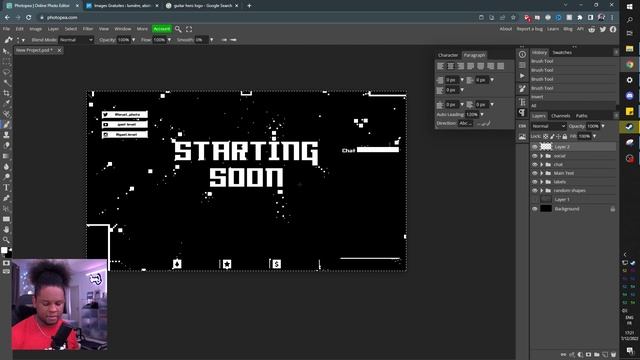This screenshot has width=640, height=360.
Task: Open the Image menu
Action: (36, 29)
